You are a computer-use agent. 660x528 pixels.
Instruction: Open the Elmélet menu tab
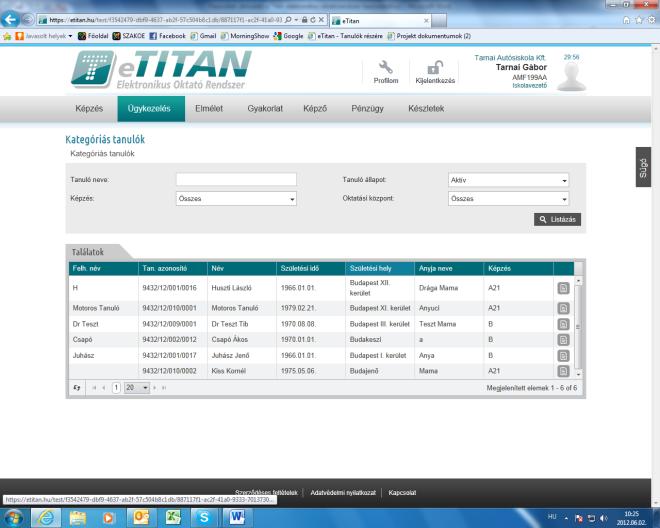click(209, 109)
